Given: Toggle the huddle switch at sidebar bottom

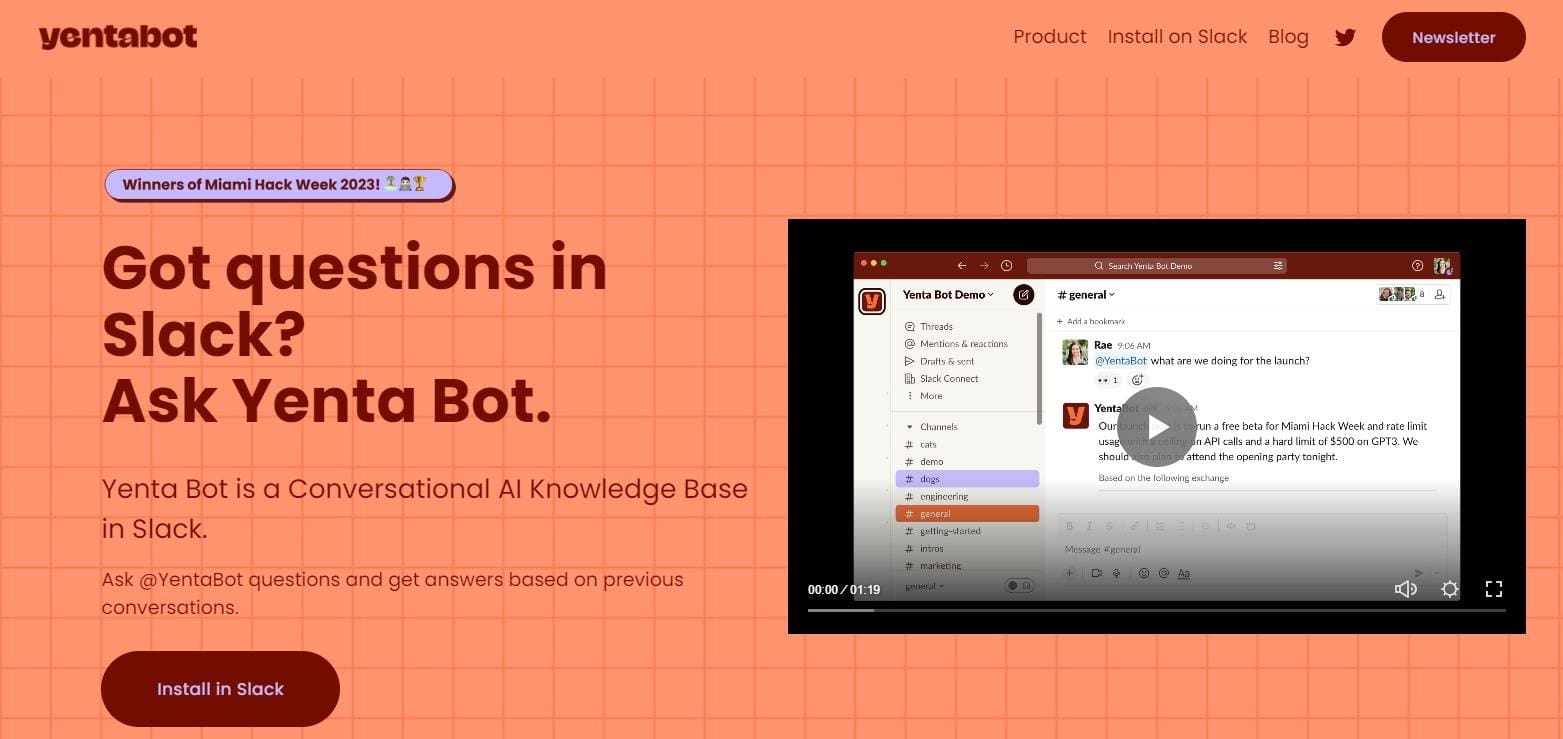Looking at the screenshot, I should pyautogui.click(x=1019, y=586).
